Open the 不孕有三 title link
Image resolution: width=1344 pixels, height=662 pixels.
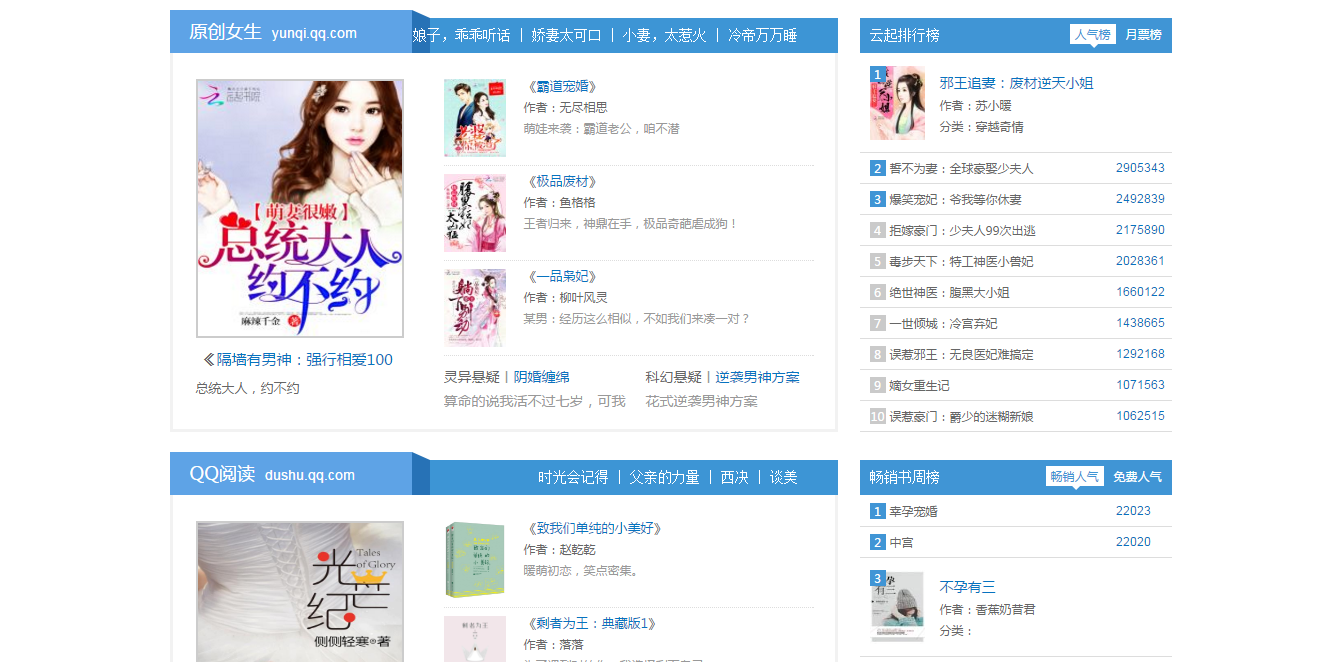(967, 588)
